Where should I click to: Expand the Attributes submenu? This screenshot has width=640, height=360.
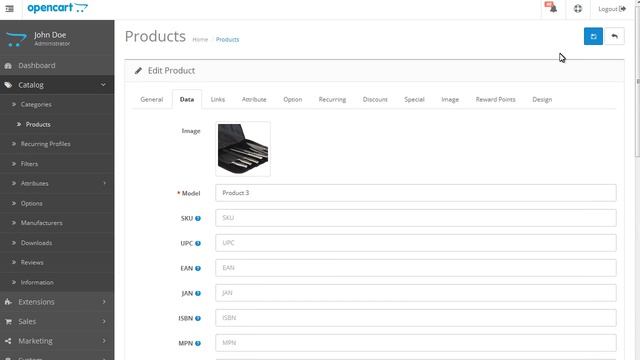pos(57,183)
